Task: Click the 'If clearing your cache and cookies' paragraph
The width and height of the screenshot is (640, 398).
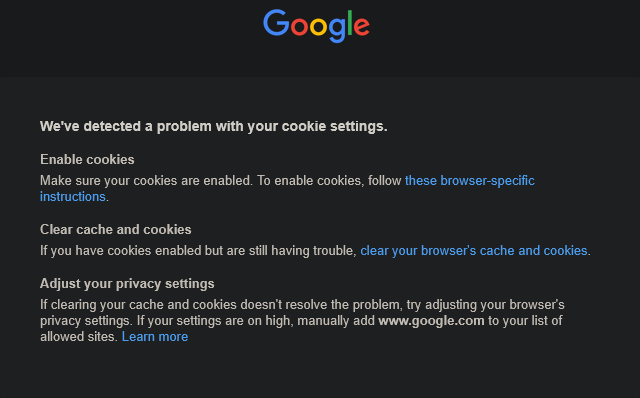Action: click(302, 320)
